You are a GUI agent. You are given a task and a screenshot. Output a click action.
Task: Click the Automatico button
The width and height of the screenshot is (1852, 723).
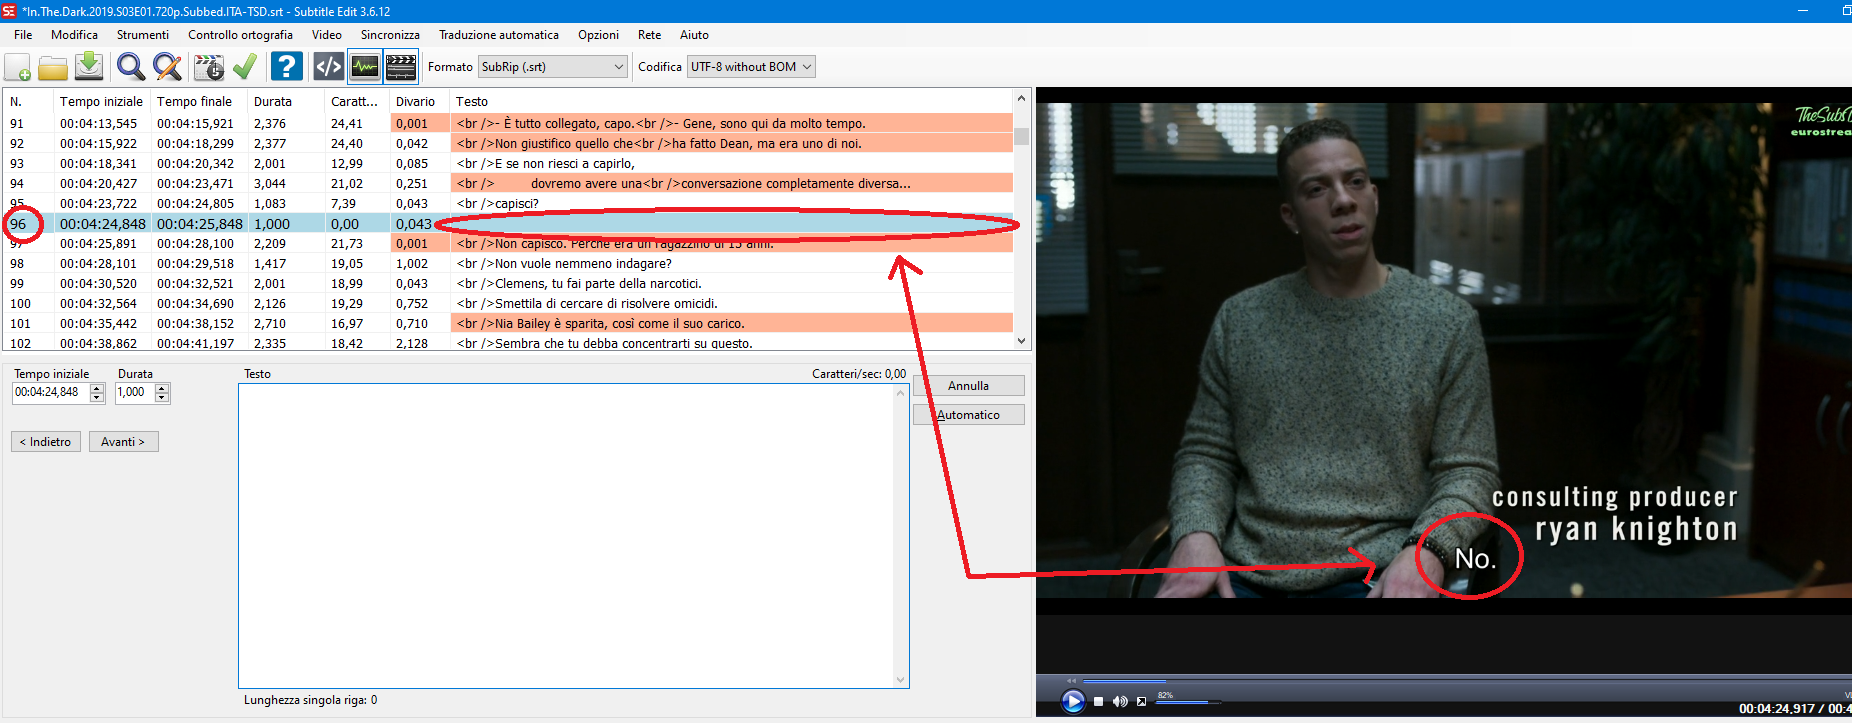968,415
